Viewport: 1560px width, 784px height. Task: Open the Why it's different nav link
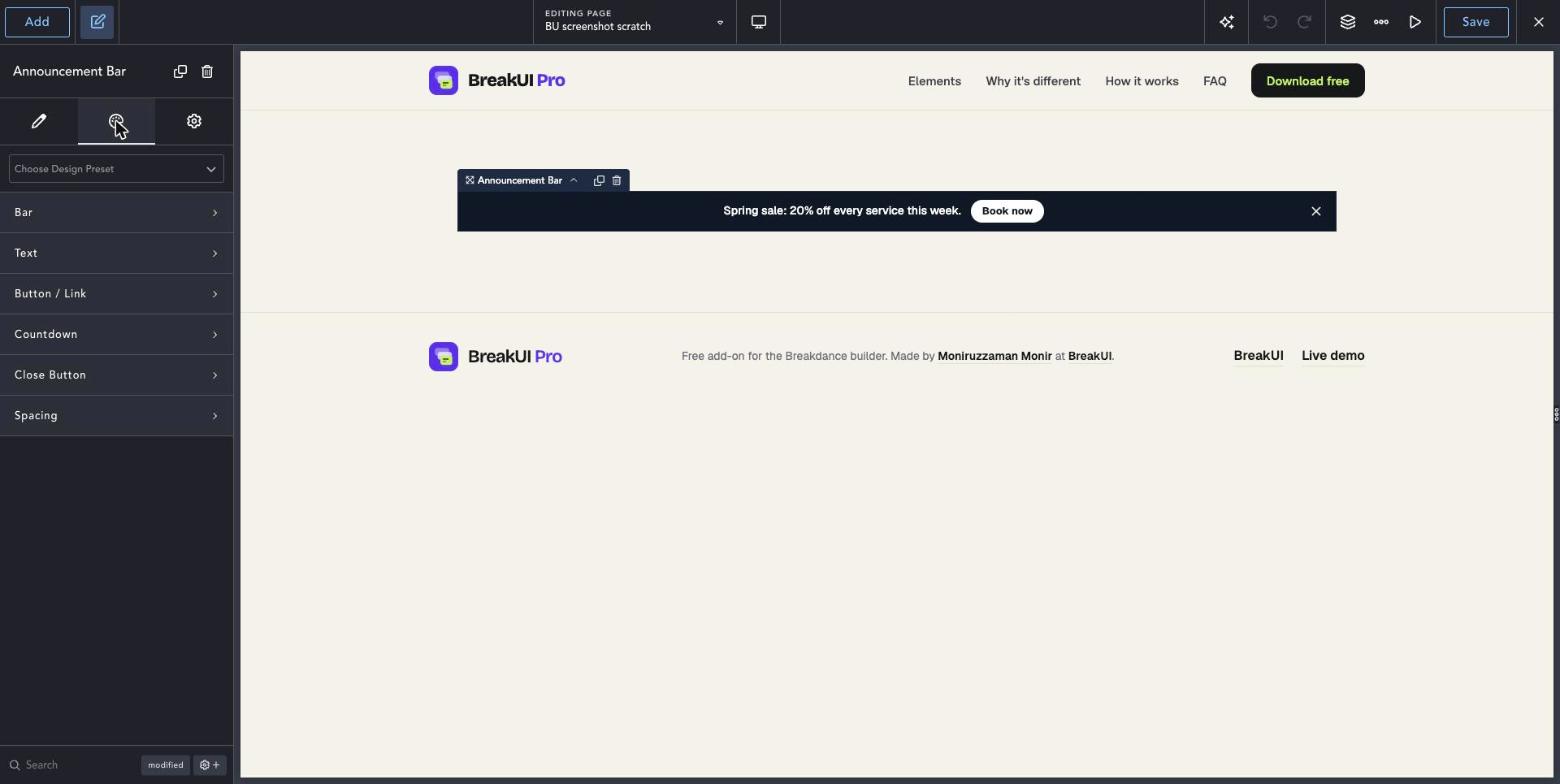click(x=1033, y=81)
